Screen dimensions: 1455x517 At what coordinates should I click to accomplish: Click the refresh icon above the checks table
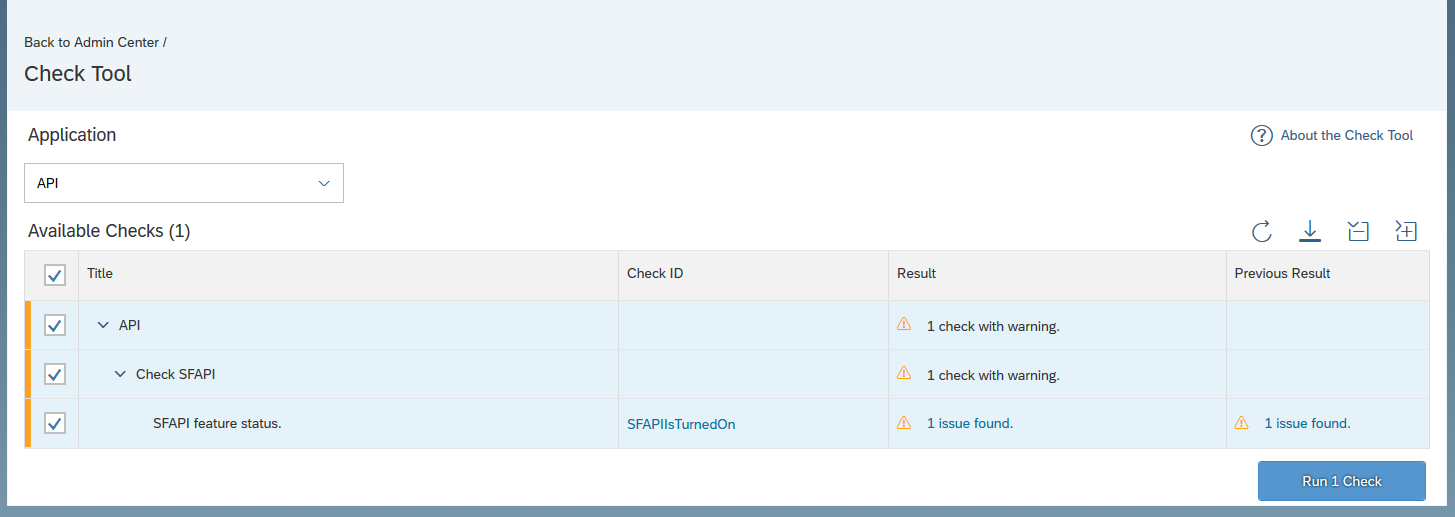click(1262, 231)
